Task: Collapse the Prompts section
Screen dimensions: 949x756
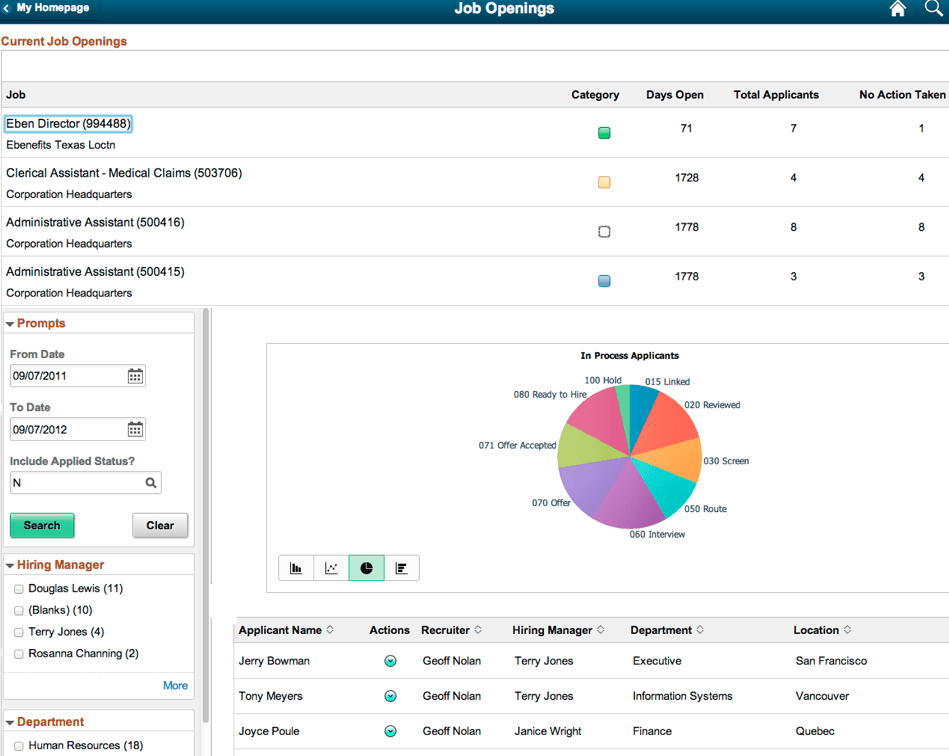Action: pyautogui.click(x=10, y=323)
